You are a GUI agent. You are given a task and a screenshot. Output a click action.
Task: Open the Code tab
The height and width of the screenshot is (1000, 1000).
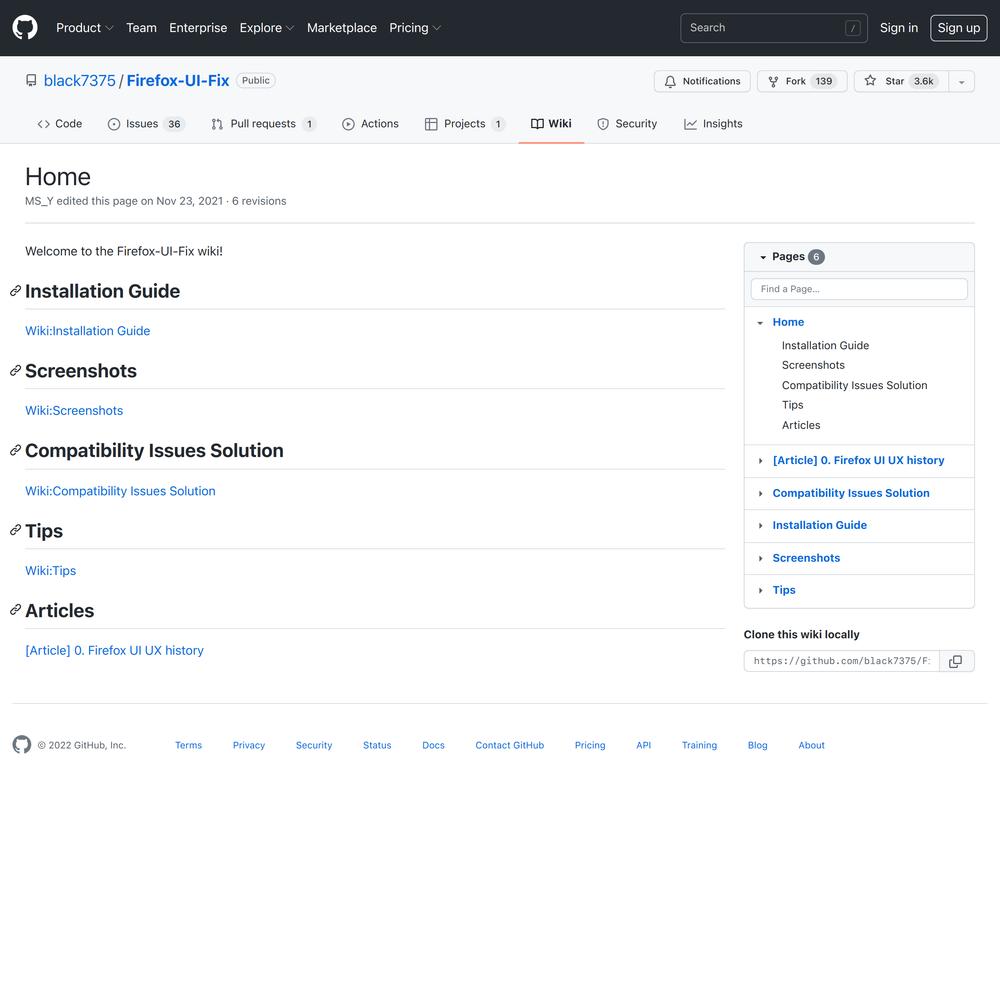pos(60,124)
